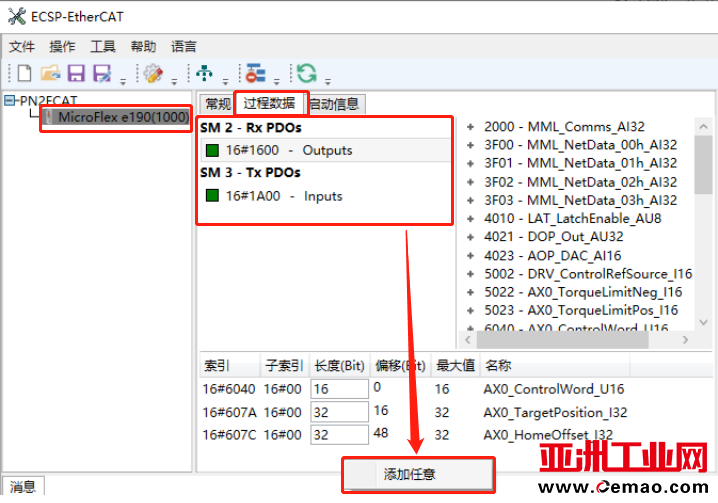Click length field for 16#607C row
The height and width of the screenshot is (503, 718).
339,435
